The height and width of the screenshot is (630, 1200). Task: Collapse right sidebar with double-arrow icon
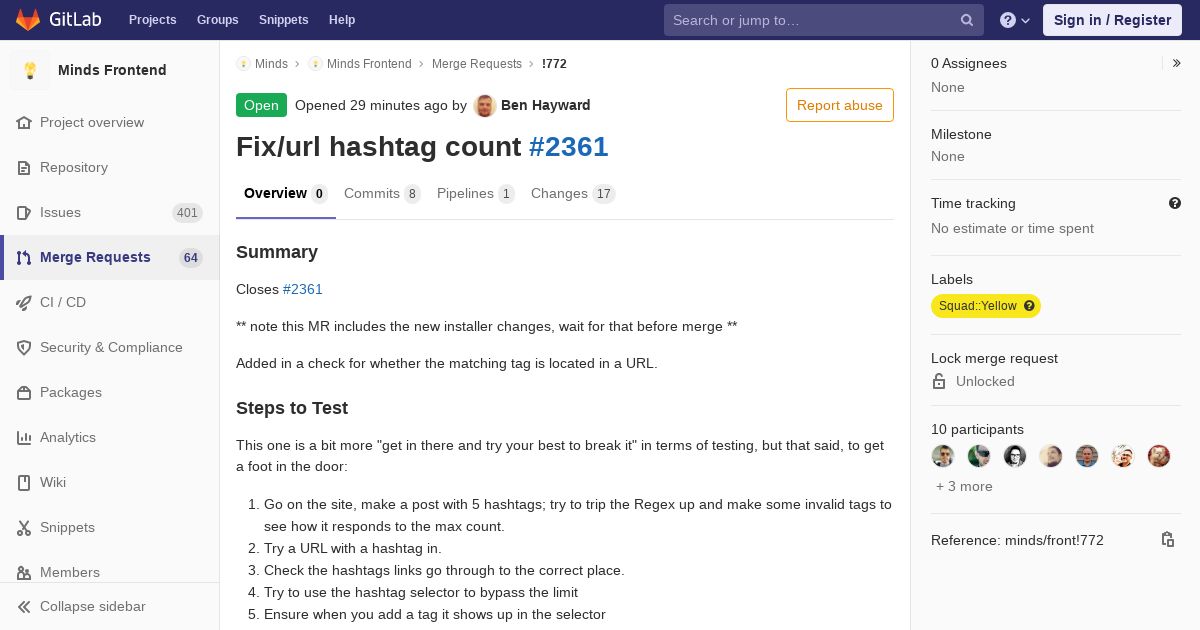point(1177,63)
